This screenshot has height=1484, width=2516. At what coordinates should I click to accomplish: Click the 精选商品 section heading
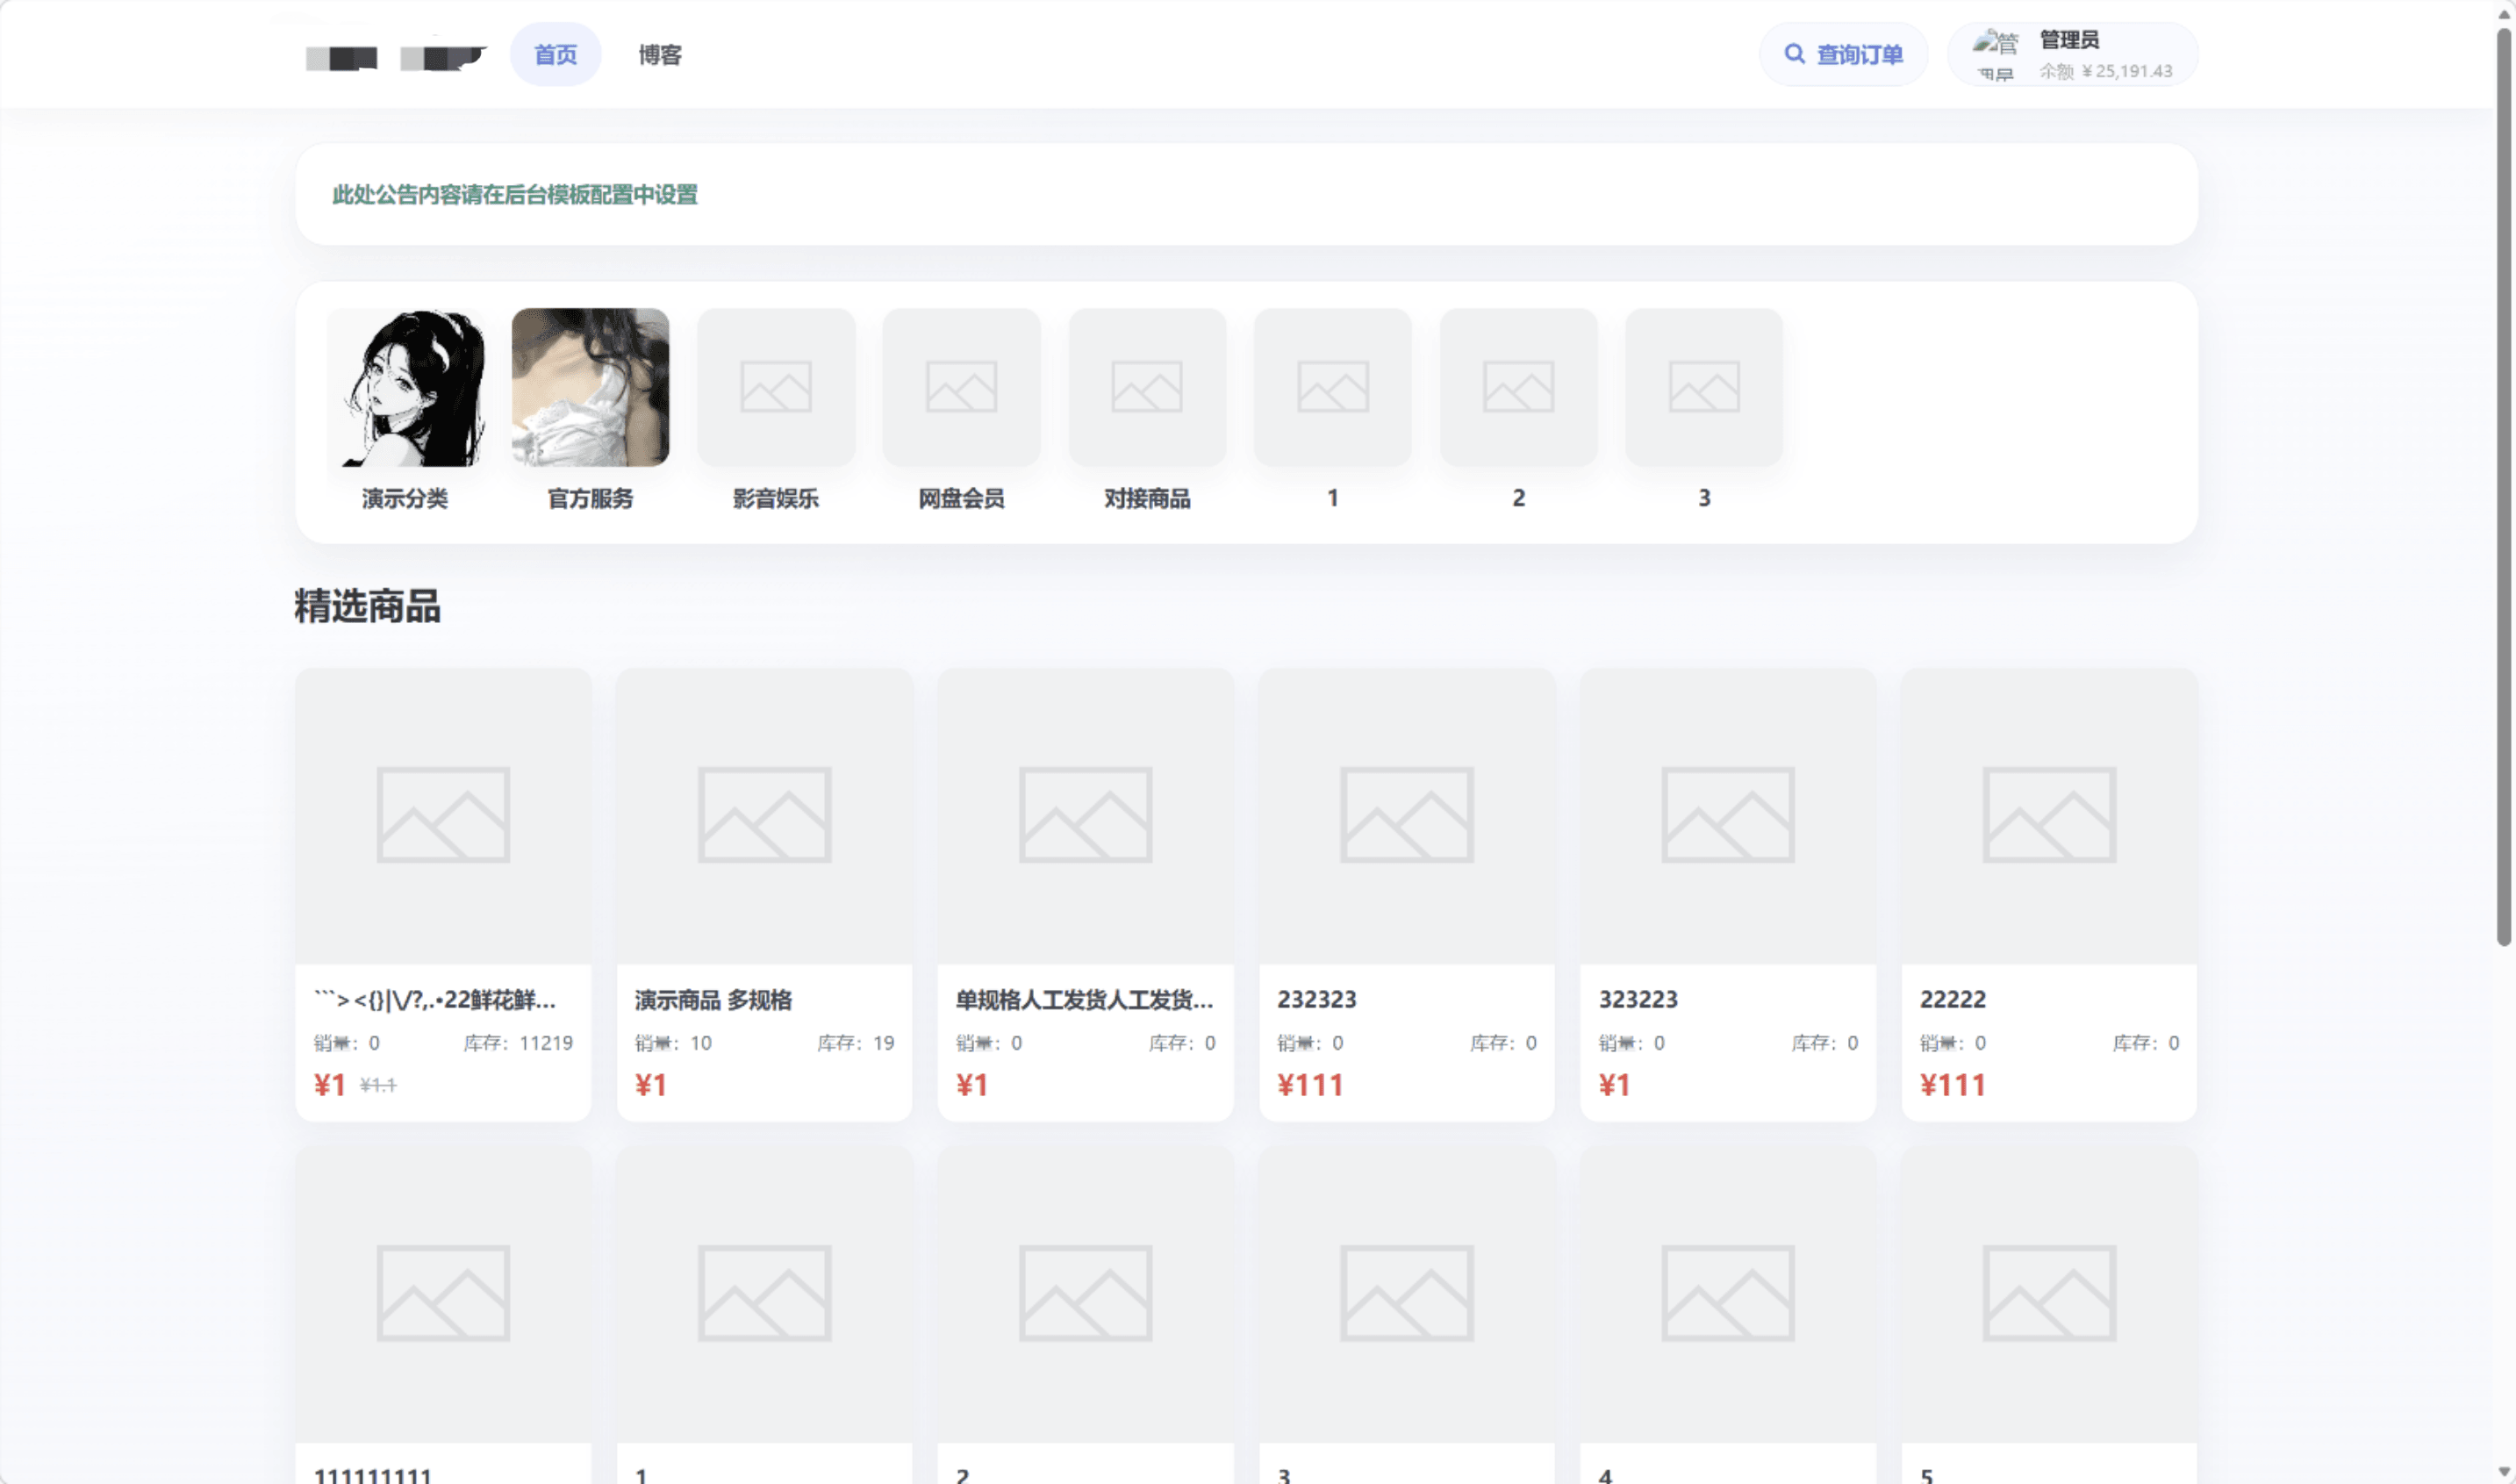[x=367, y=606]
